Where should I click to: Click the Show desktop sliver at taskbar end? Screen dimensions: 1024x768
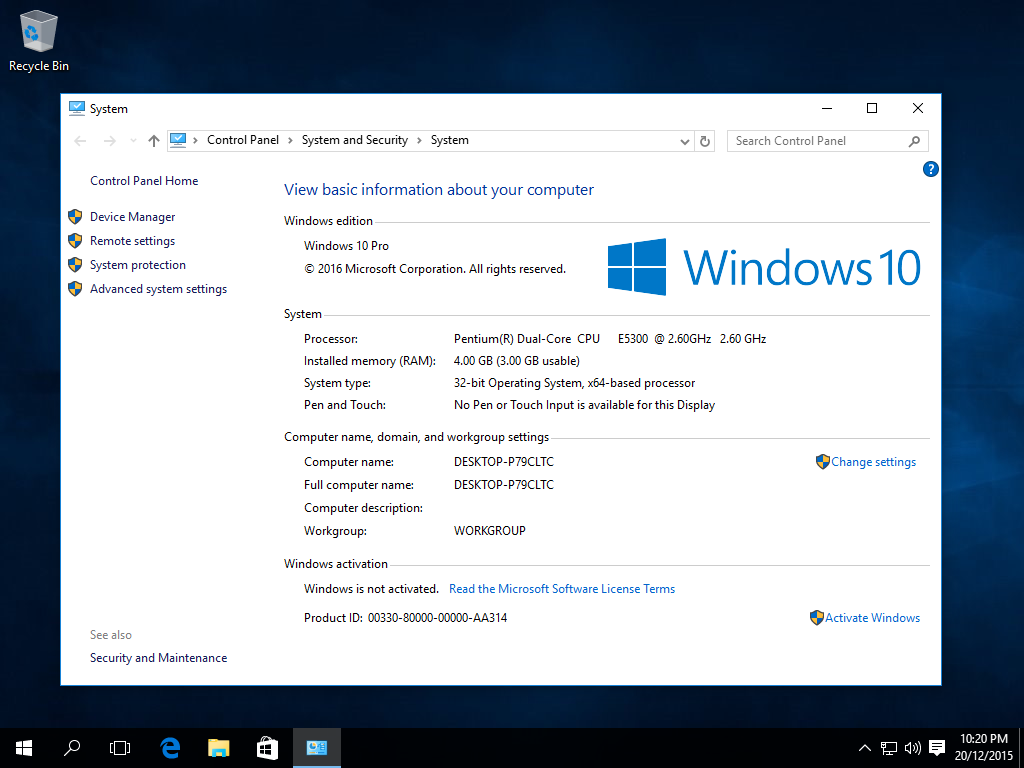click(x=1021, y=748)
